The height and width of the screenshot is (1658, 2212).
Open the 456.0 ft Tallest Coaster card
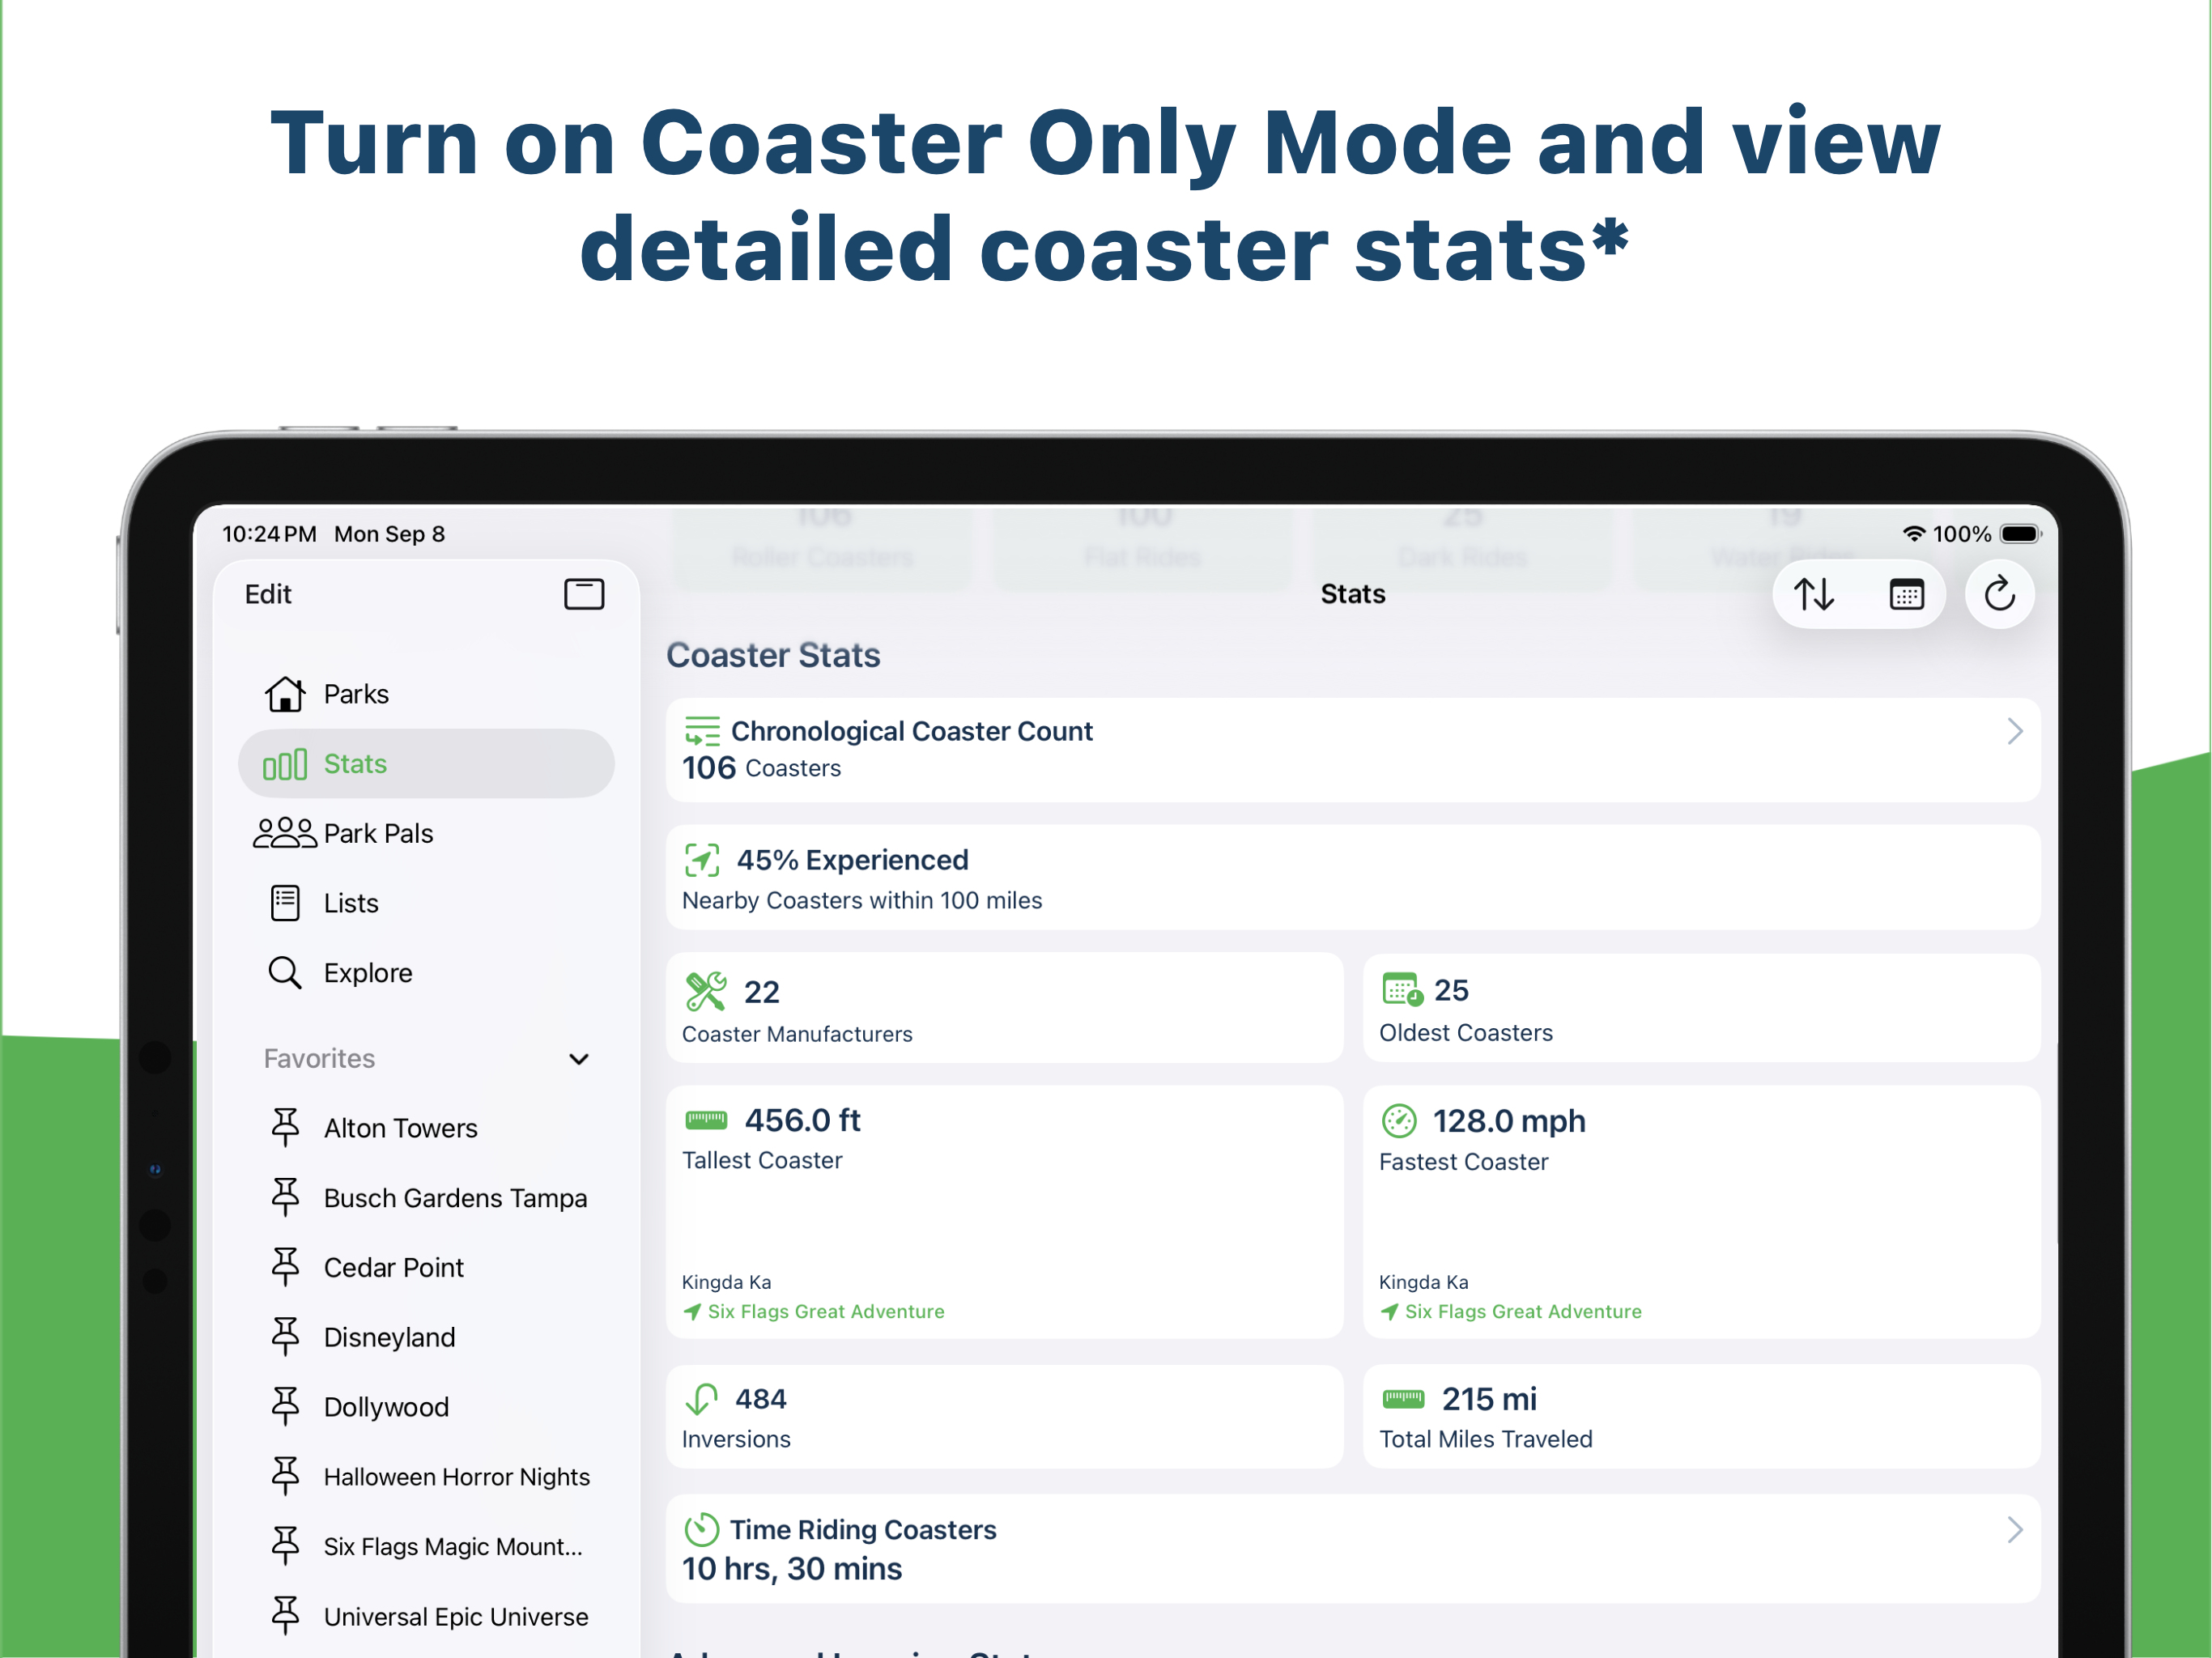[x=1004, y=1212]
